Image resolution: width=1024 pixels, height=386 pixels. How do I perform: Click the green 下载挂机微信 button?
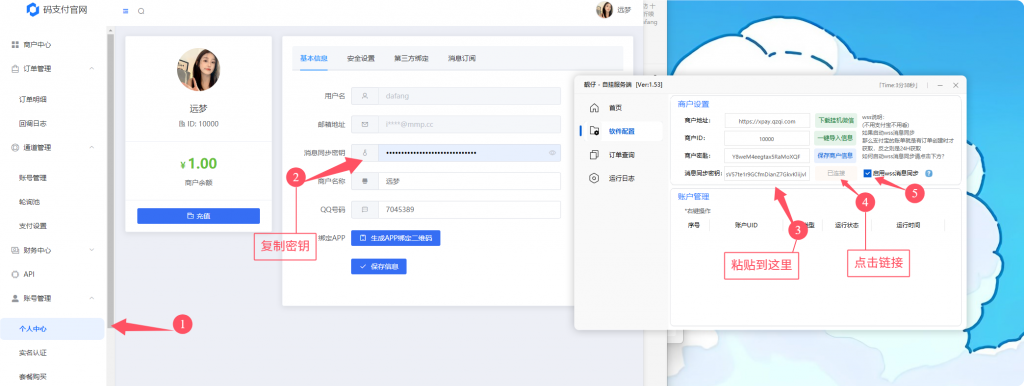pos(835,121)
